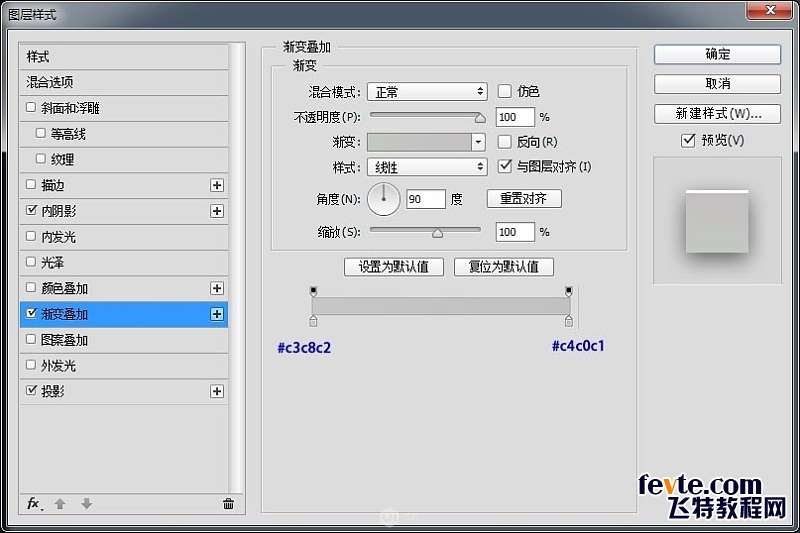800x533 pixels.
Task: Click the angle value input field
Action: pyautogui.click(x=425, y=199)
